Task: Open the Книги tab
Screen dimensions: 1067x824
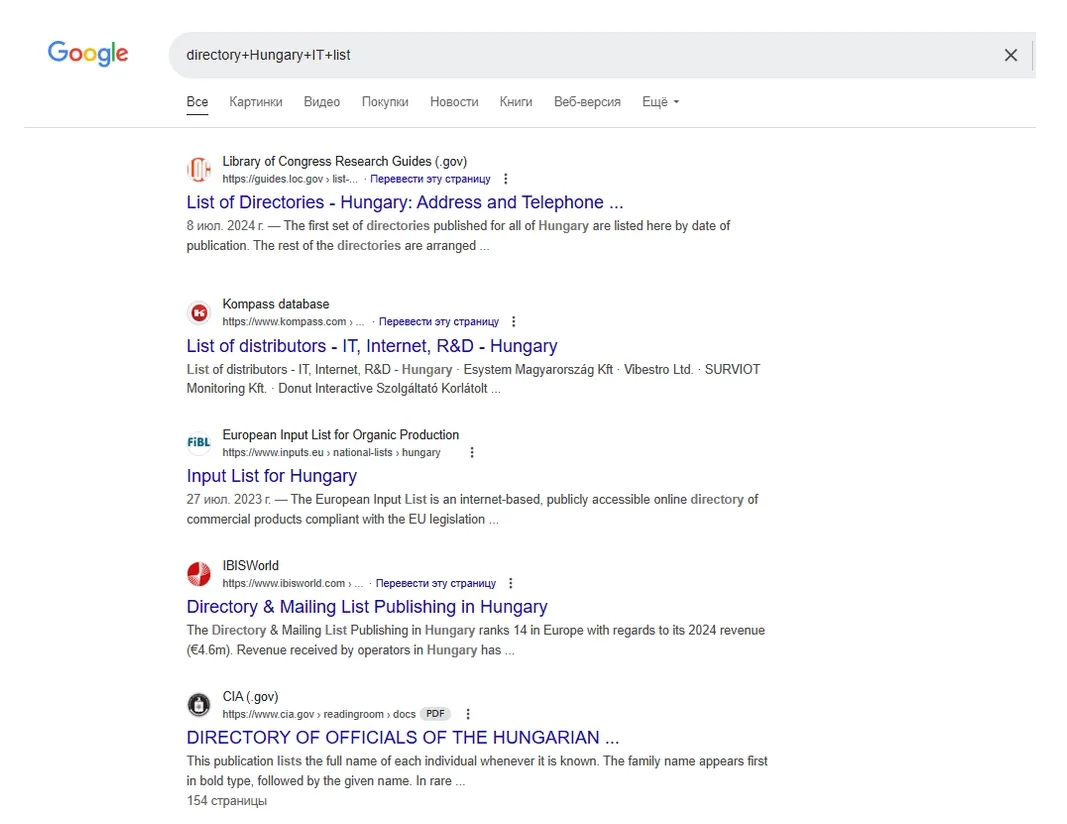Action: [x=516, y=101]
